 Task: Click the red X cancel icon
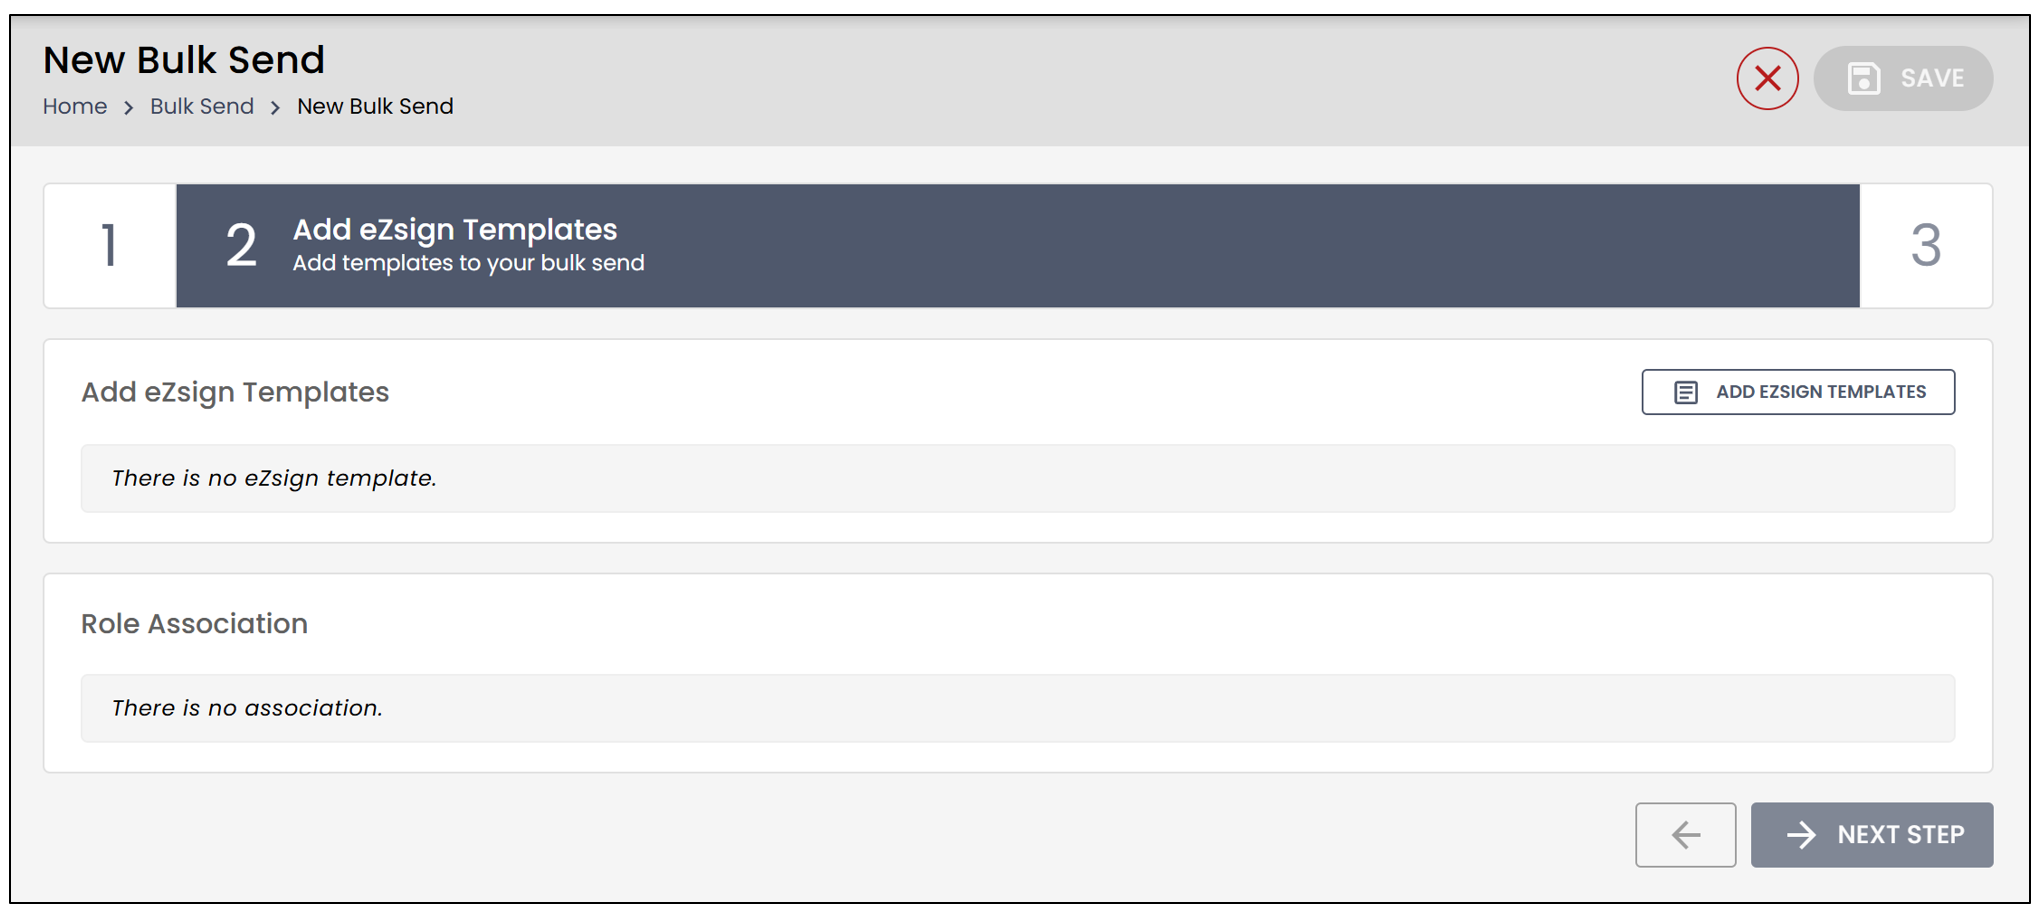click(x=1767, y=78)
